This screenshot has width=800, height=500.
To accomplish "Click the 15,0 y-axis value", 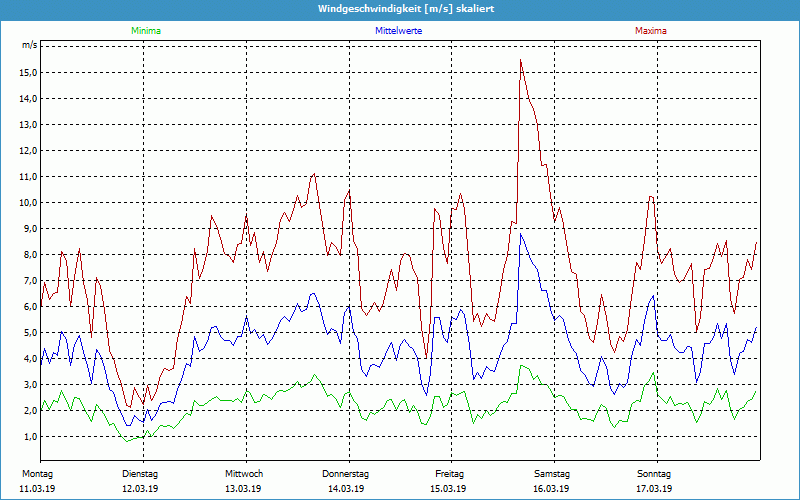I will (28, 72).
